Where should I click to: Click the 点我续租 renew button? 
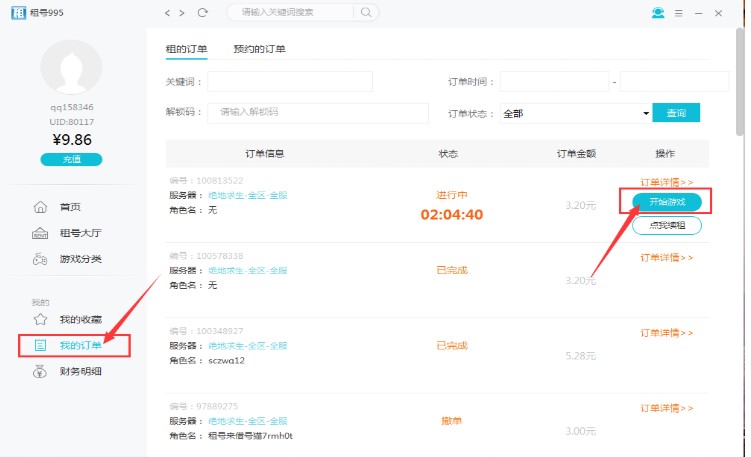point(667,225)
